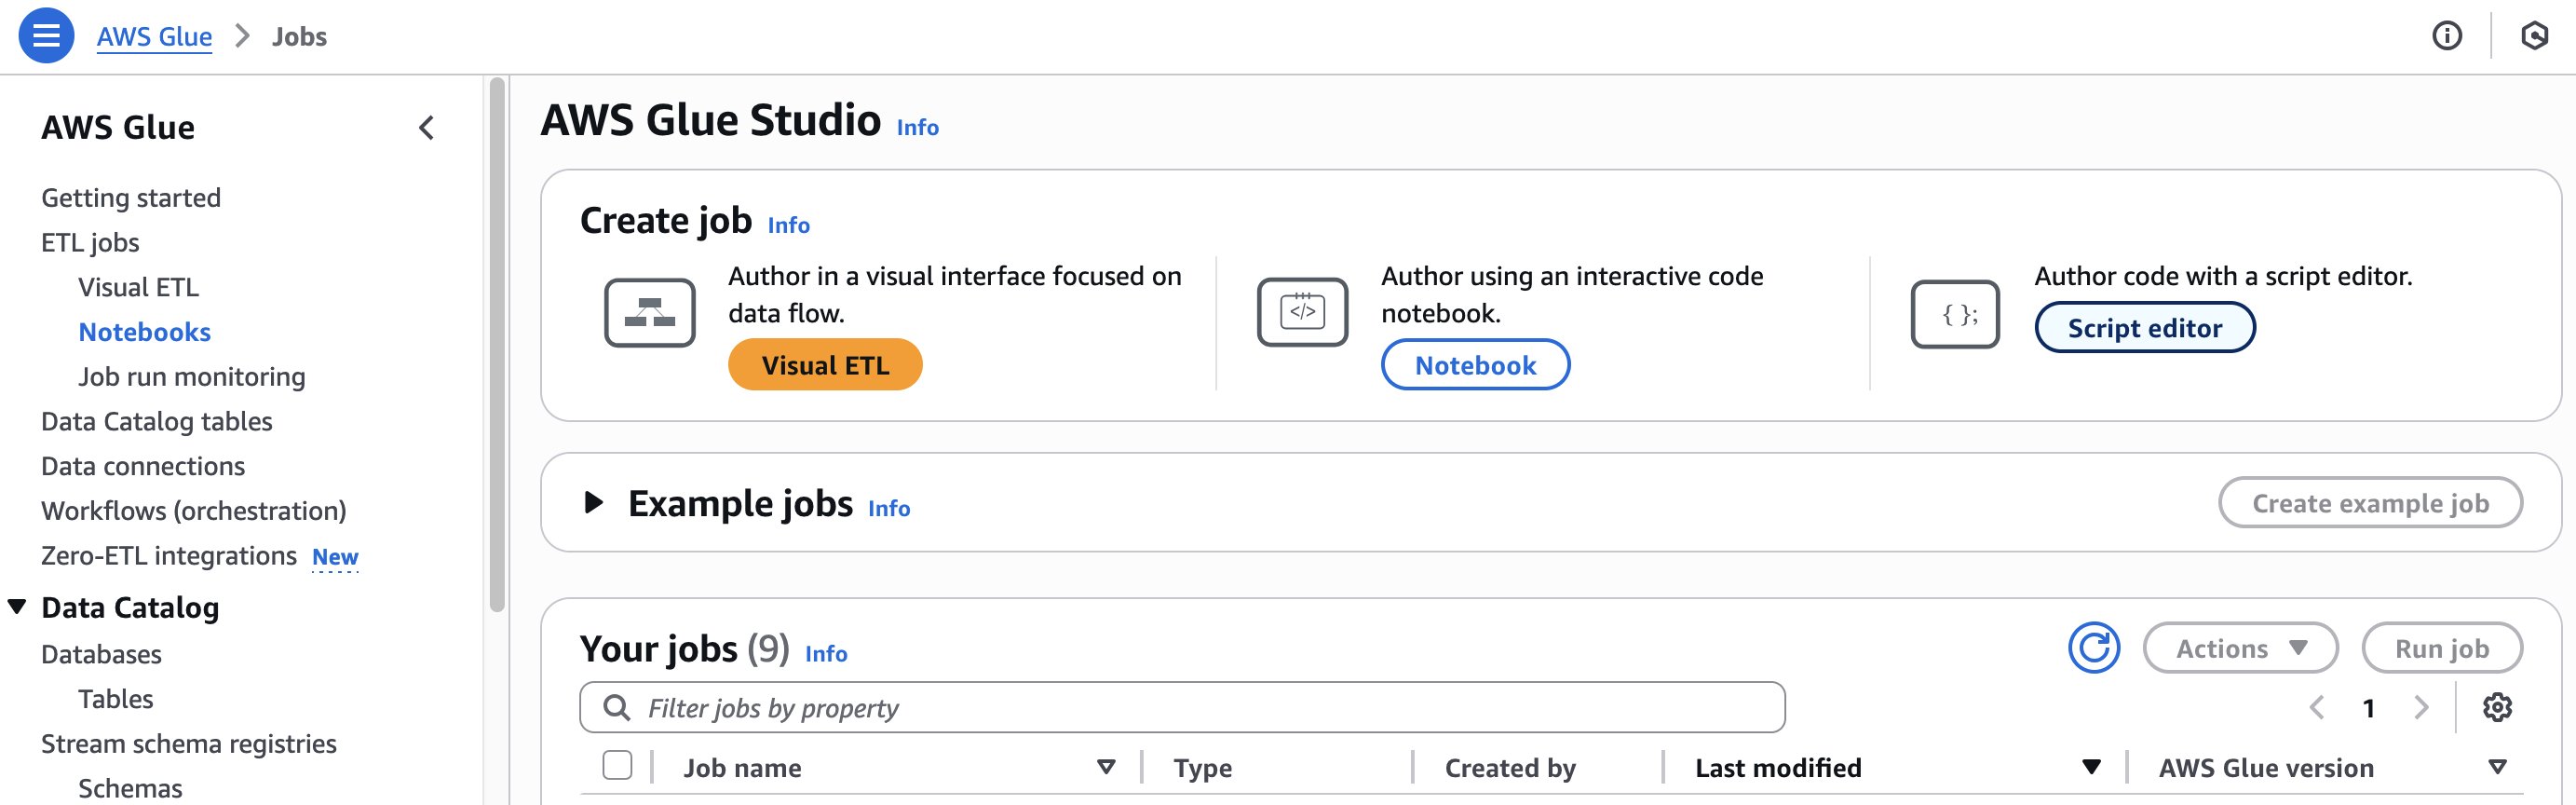Open Zero-ETL integrations in sidebar

(169, 555)
